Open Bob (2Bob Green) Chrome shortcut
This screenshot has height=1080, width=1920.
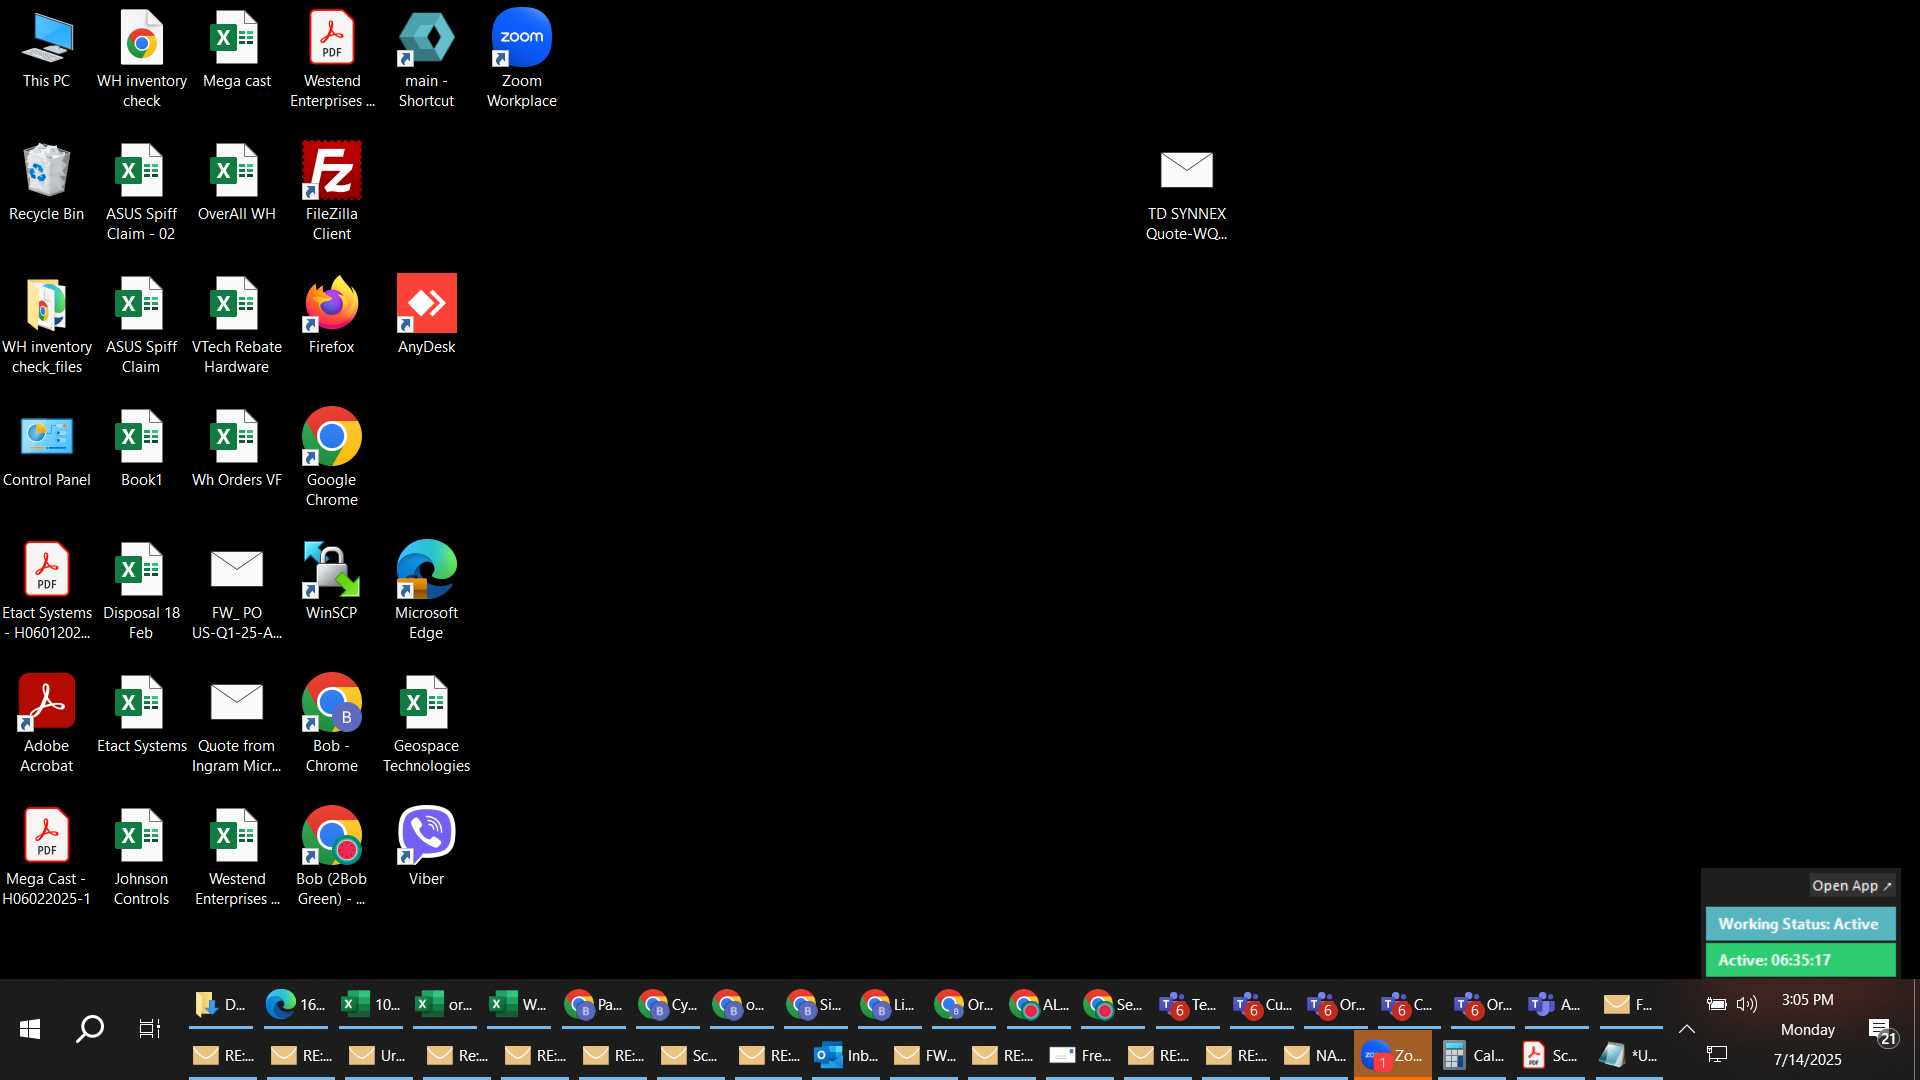point(331,857)
